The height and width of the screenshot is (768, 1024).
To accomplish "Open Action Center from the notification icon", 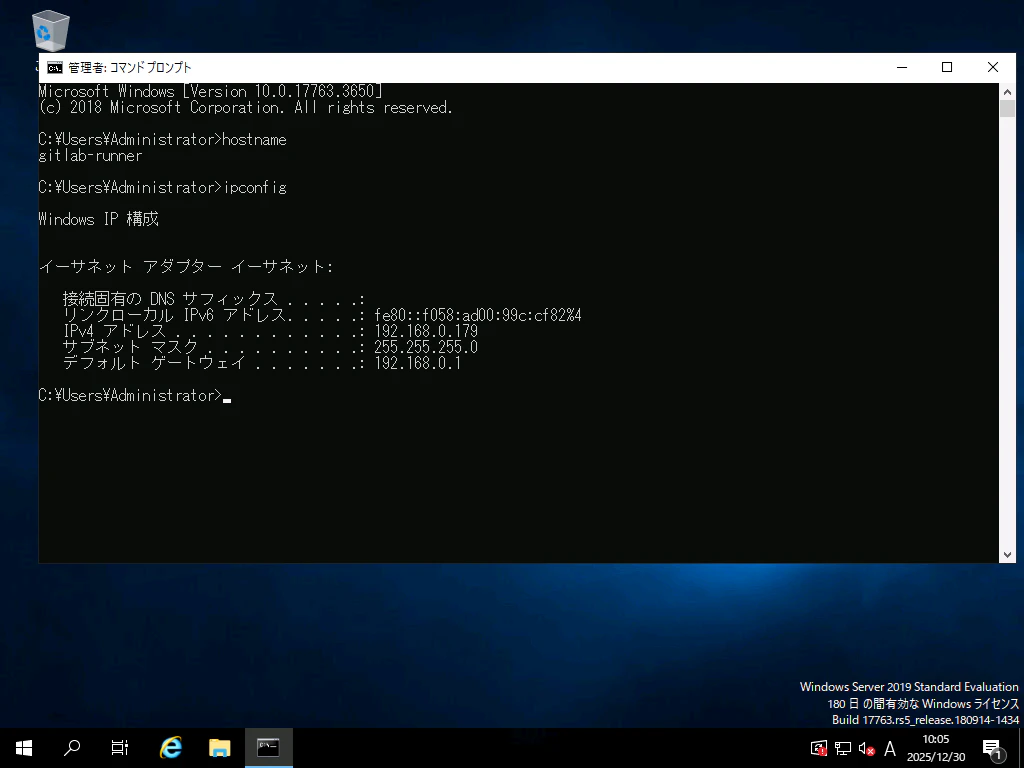I will (x=991, y=748).
